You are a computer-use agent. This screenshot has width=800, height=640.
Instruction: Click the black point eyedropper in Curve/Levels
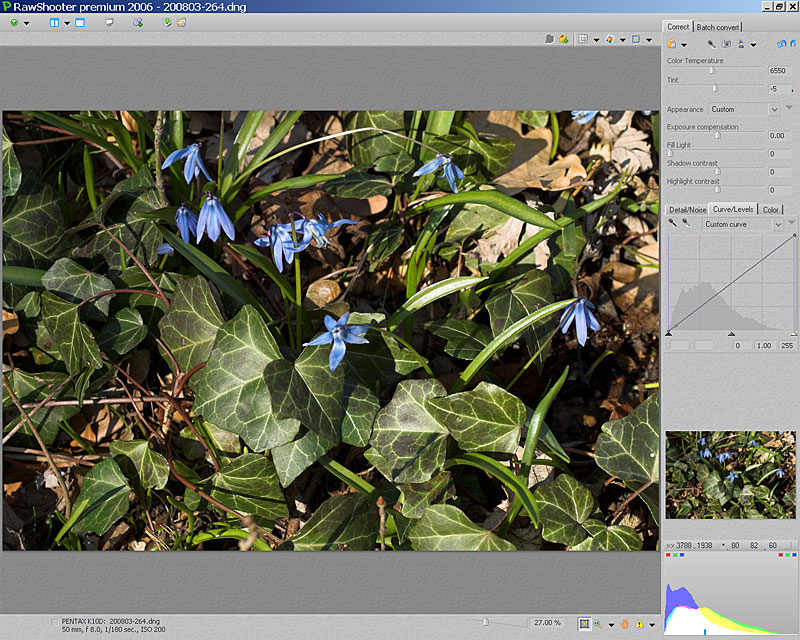pyautogui.click(x=673, y=224)
